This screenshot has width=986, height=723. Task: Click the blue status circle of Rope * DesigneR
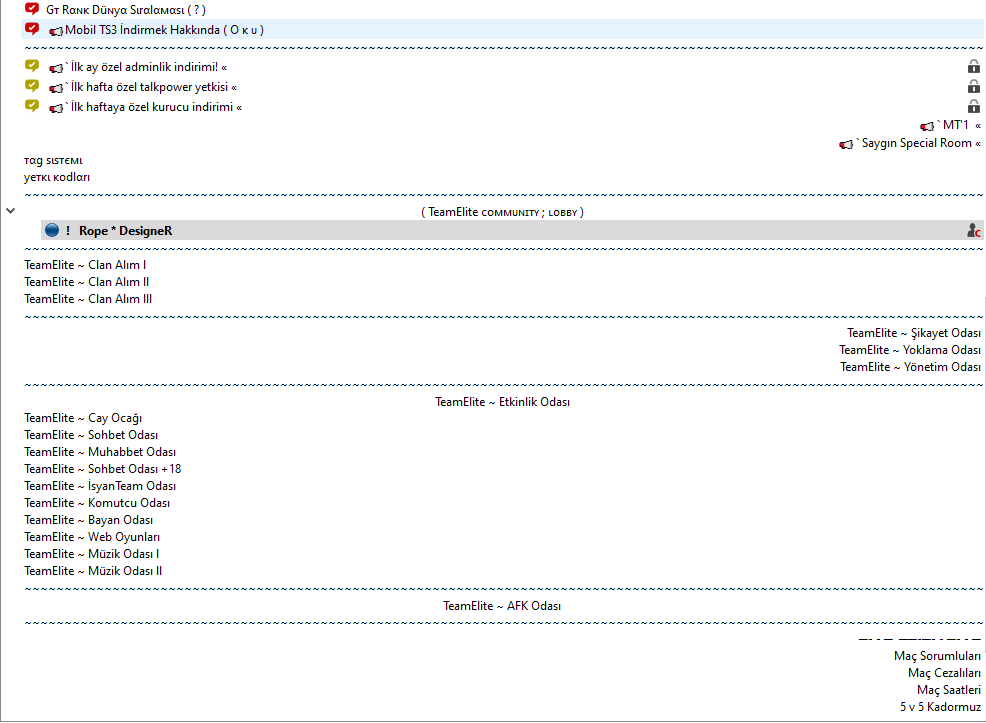52,230
